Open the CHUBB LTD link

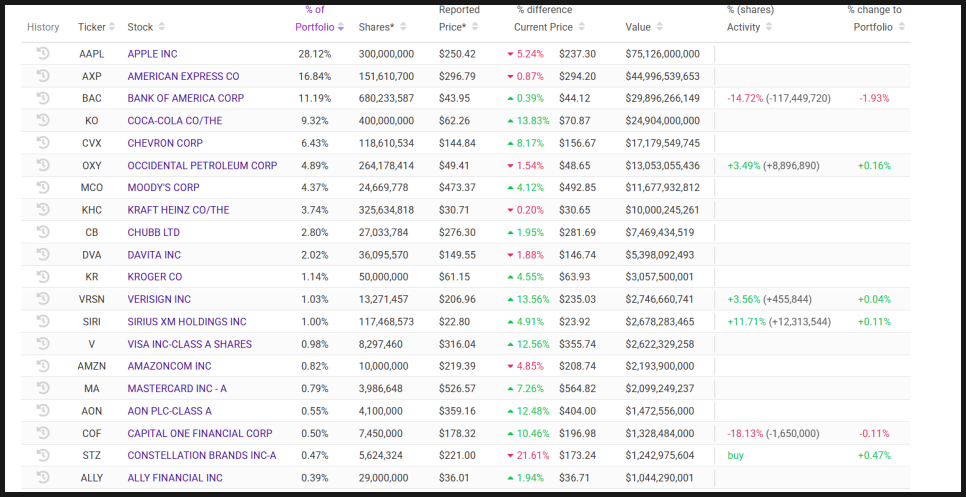[153, 233]
